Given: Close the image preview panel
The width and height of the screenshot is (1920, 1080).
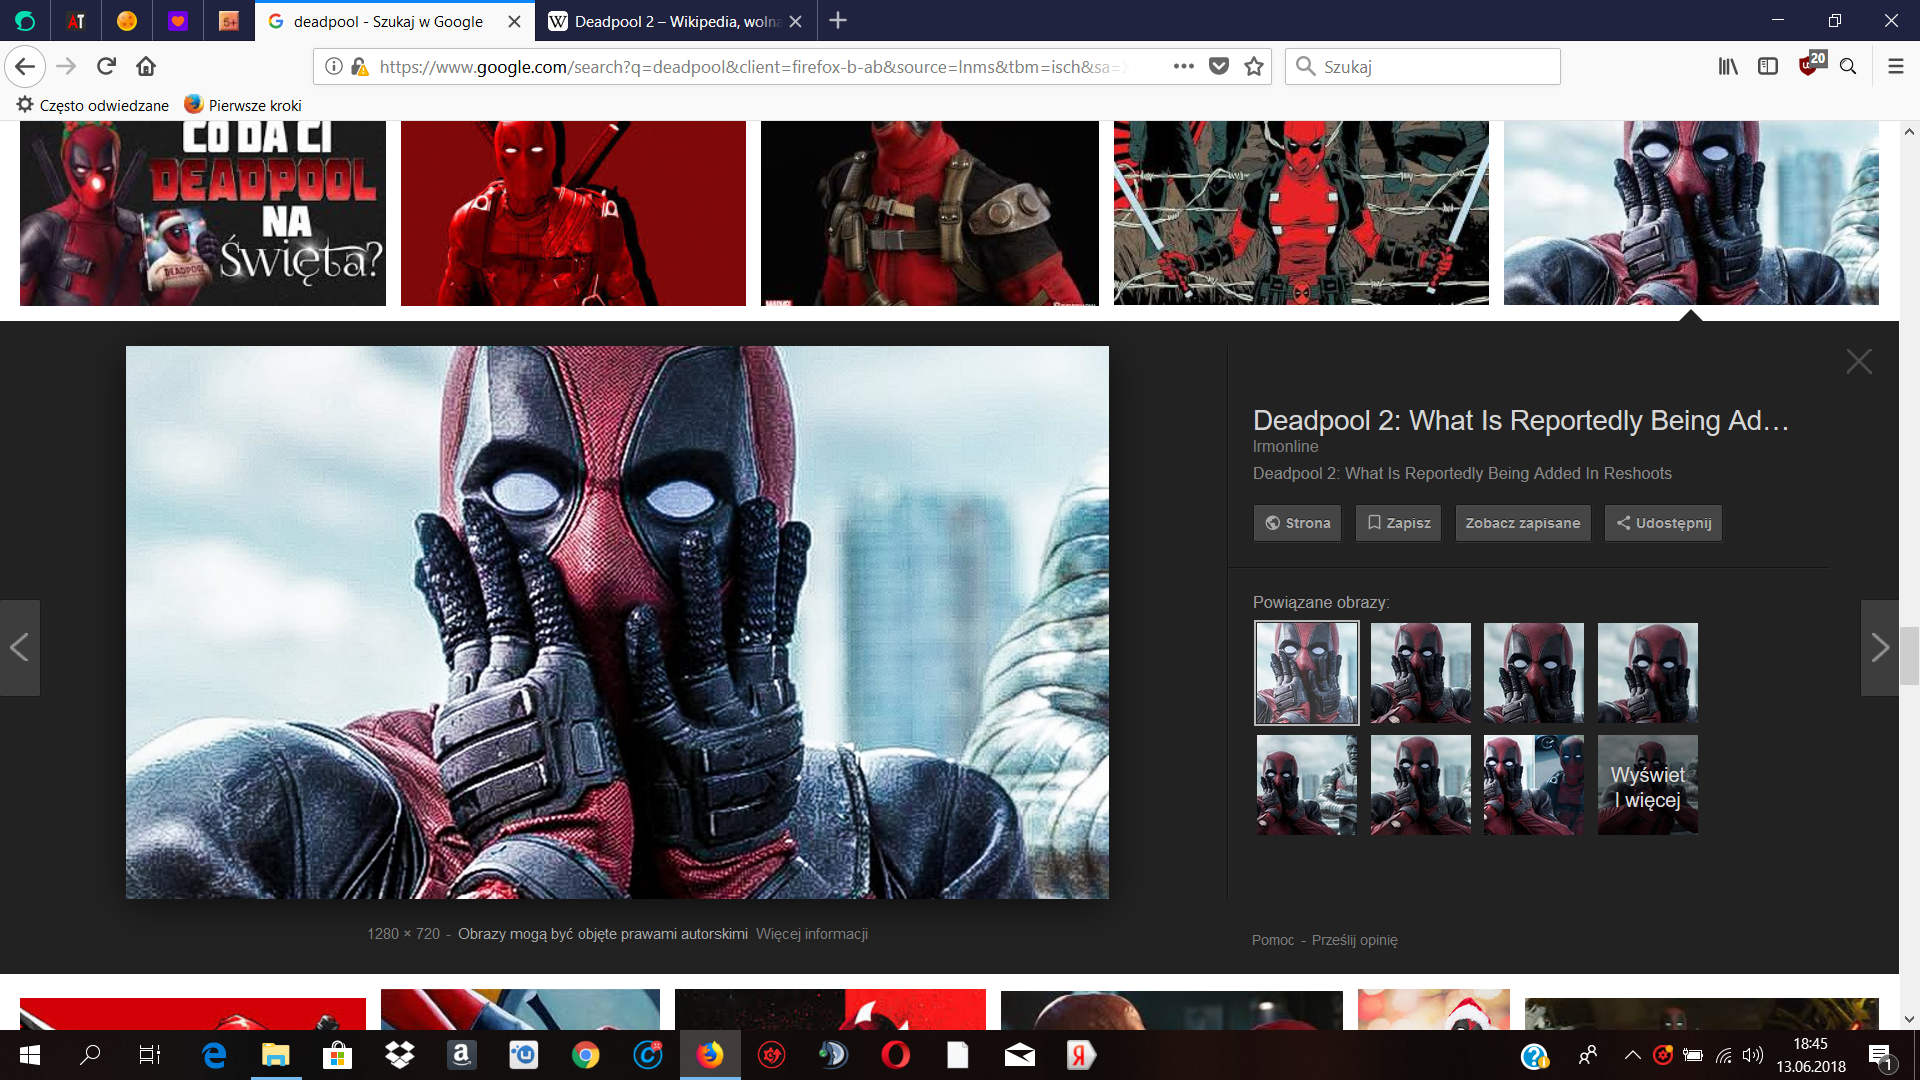Looking at the screenshot, I should [x=1859, y=361].
